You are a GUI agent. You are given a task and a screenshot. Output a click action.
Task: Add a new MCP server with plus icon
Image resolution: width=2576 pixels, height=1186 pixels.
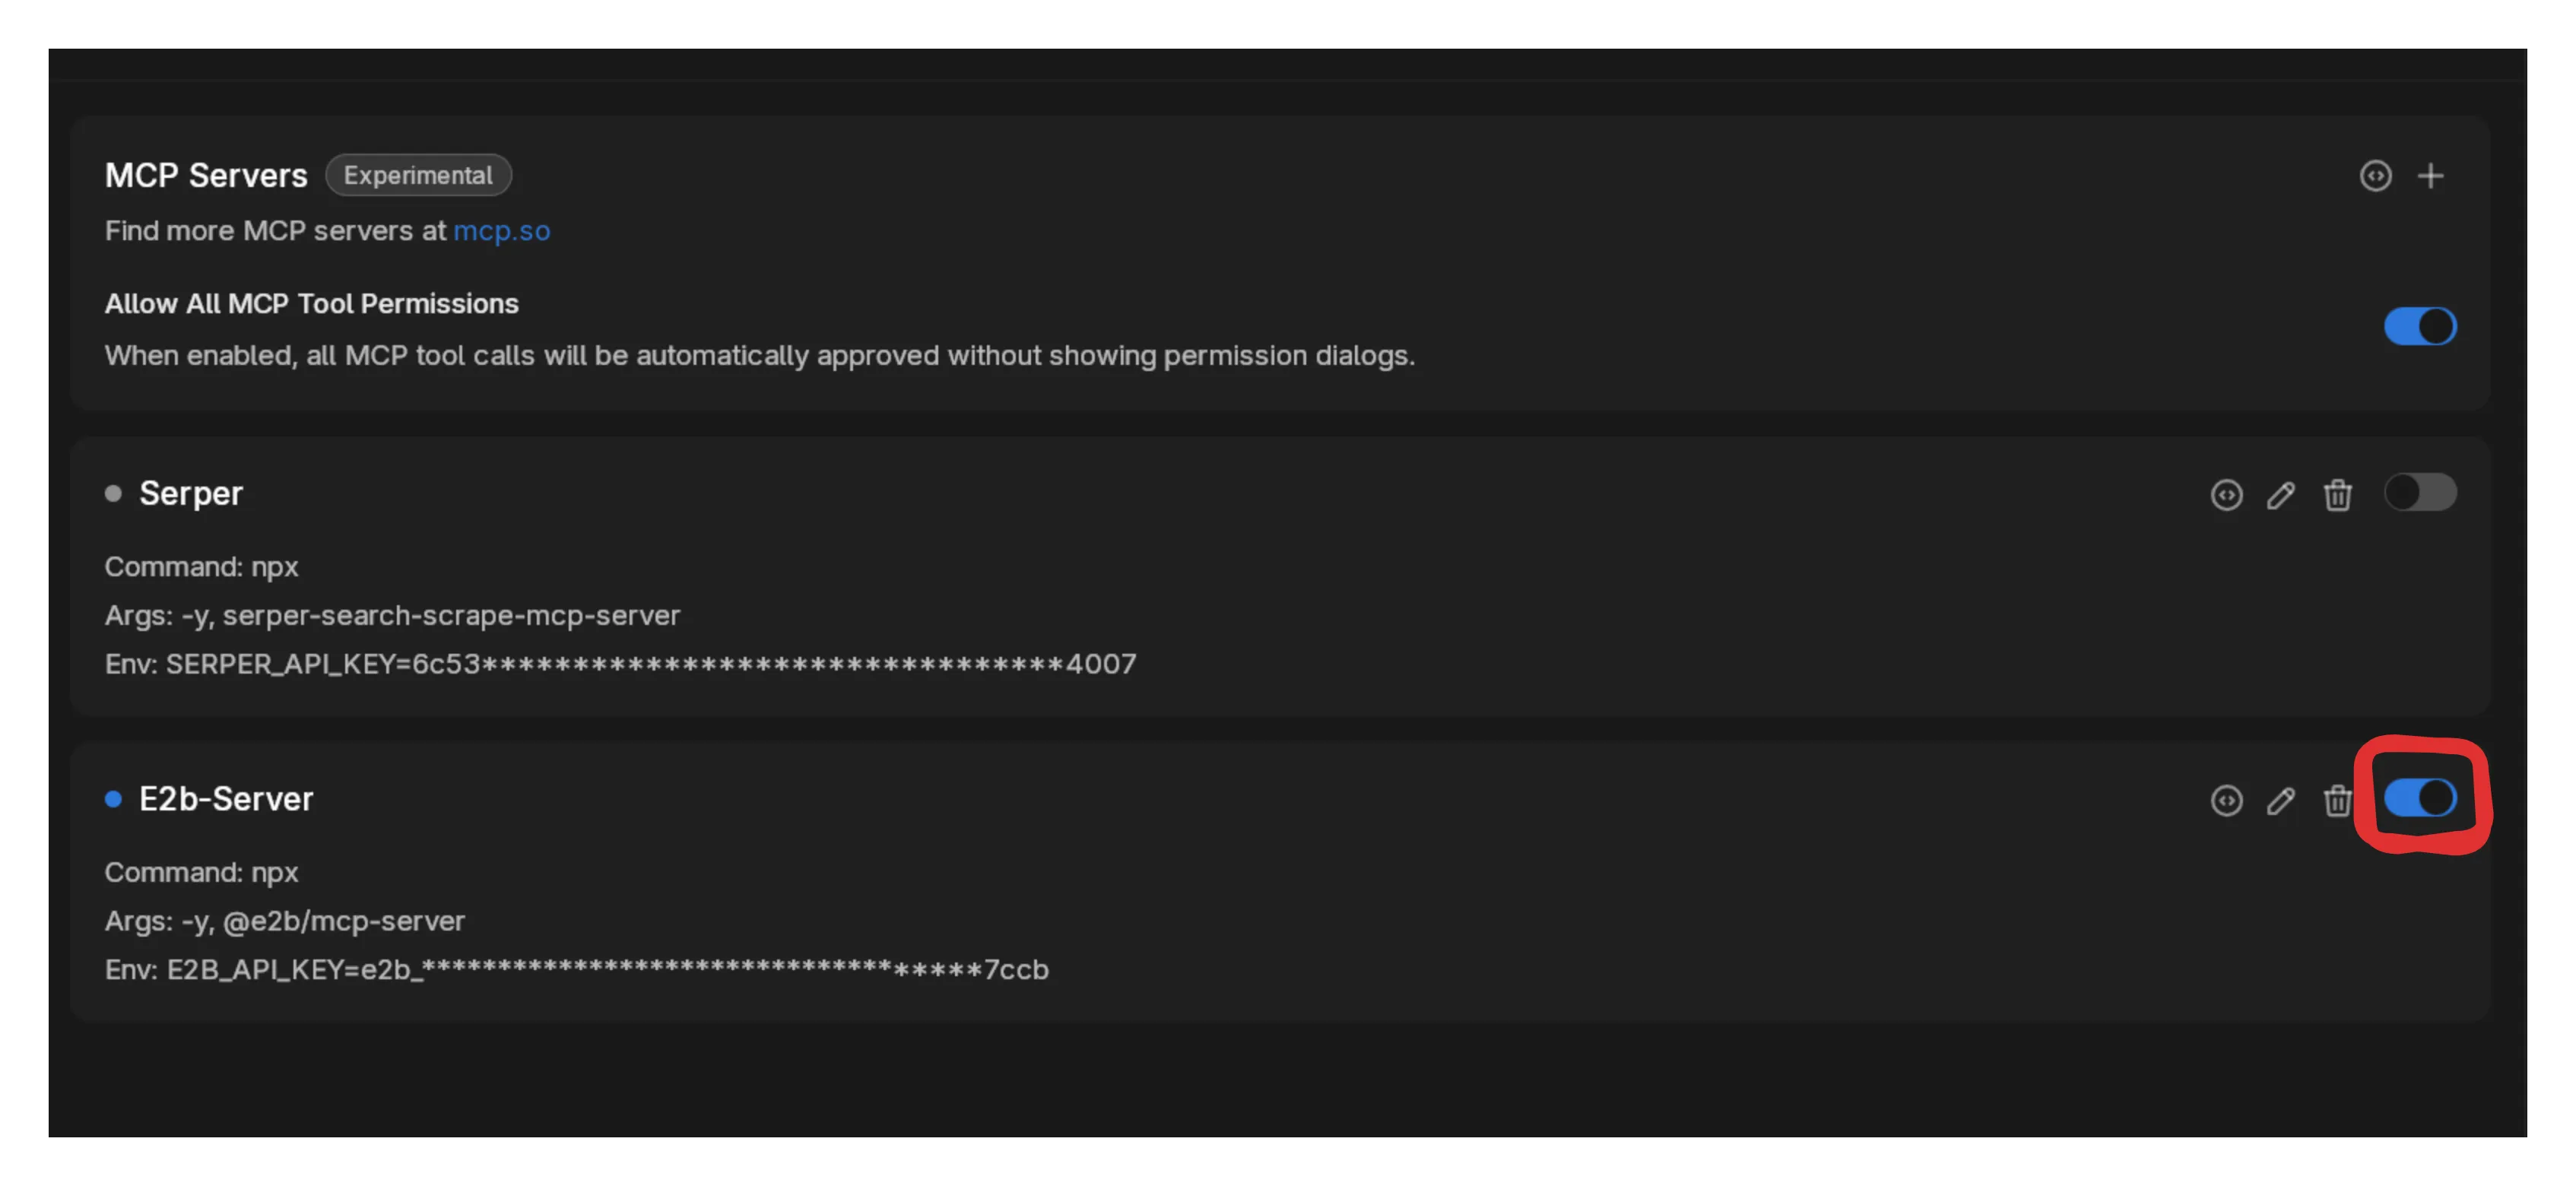coord(2430,176)
